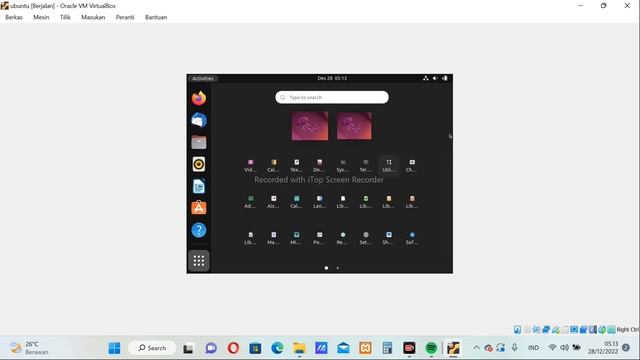Open Firefox from the Ubuntu dock

click(199, 98)
